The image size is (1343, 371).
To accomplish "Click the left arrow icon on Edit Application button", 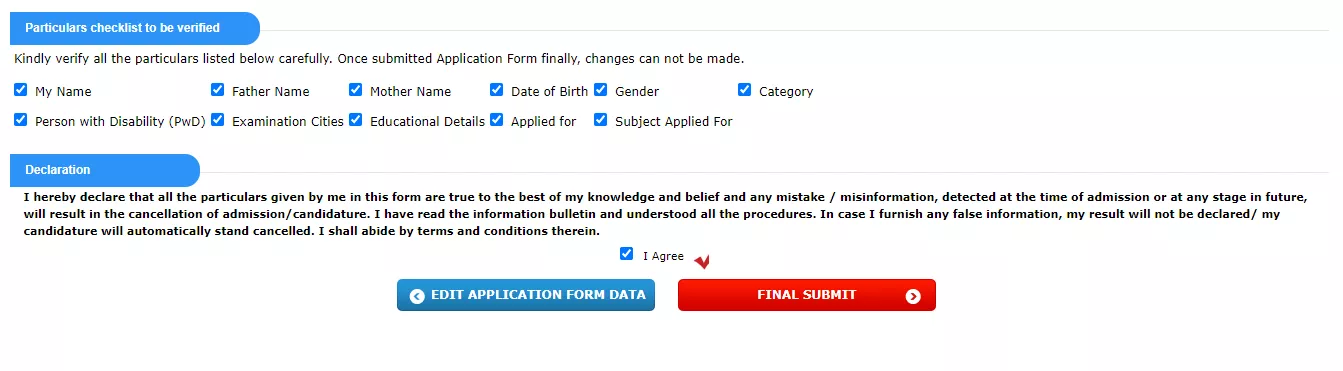I will tap(417, 296).
